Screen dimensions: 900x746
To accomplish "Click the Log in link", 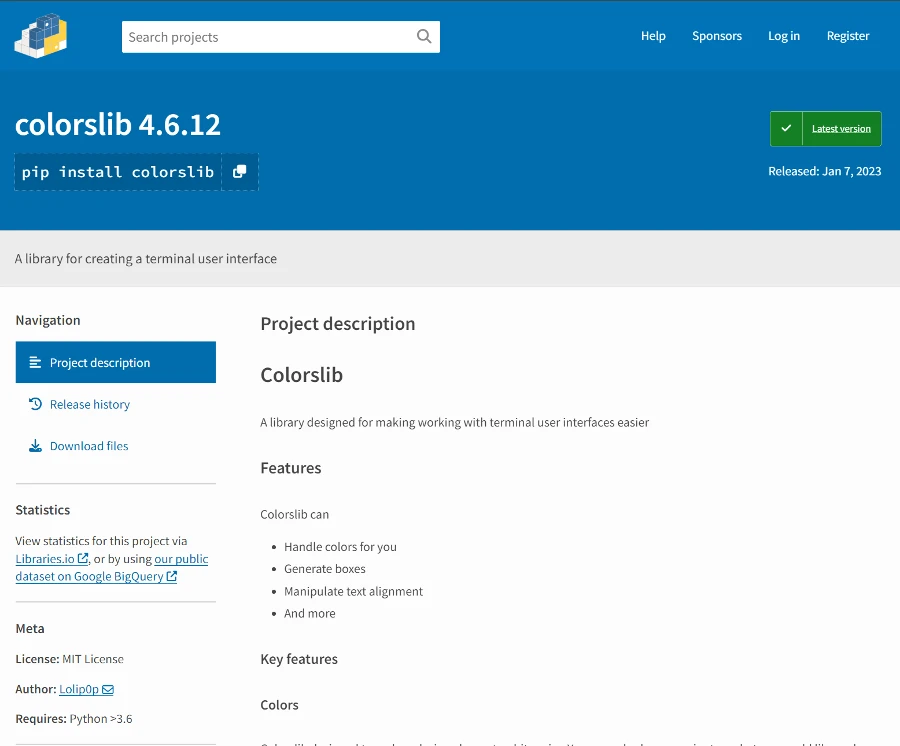I will (784, 36).
